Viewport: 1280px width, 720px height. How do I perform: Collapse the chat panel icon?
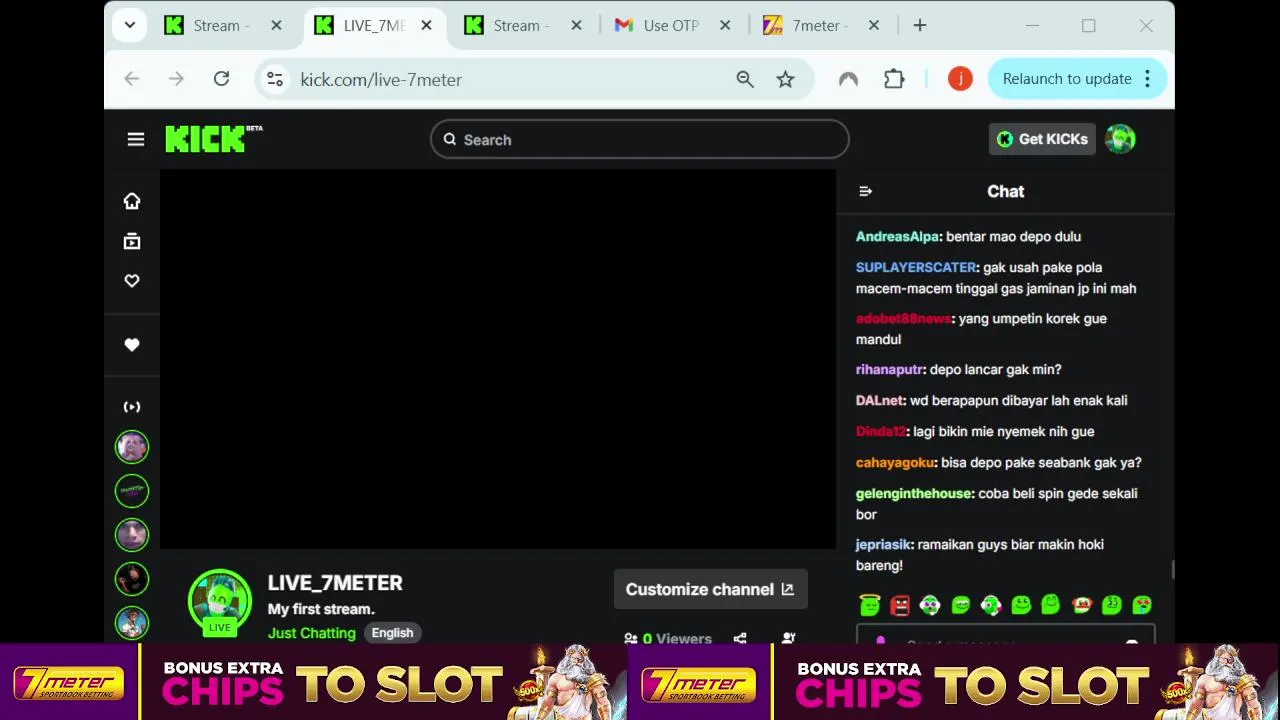click(x=866, y=191)
